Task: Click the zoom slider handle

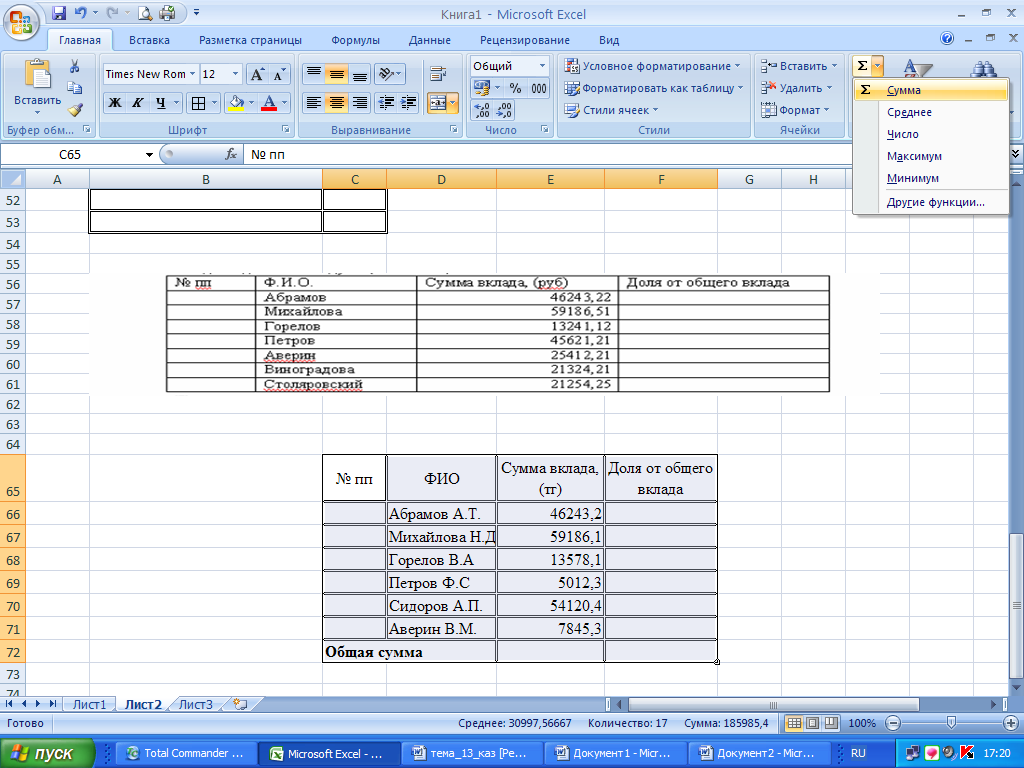Action: click(951, 723)
